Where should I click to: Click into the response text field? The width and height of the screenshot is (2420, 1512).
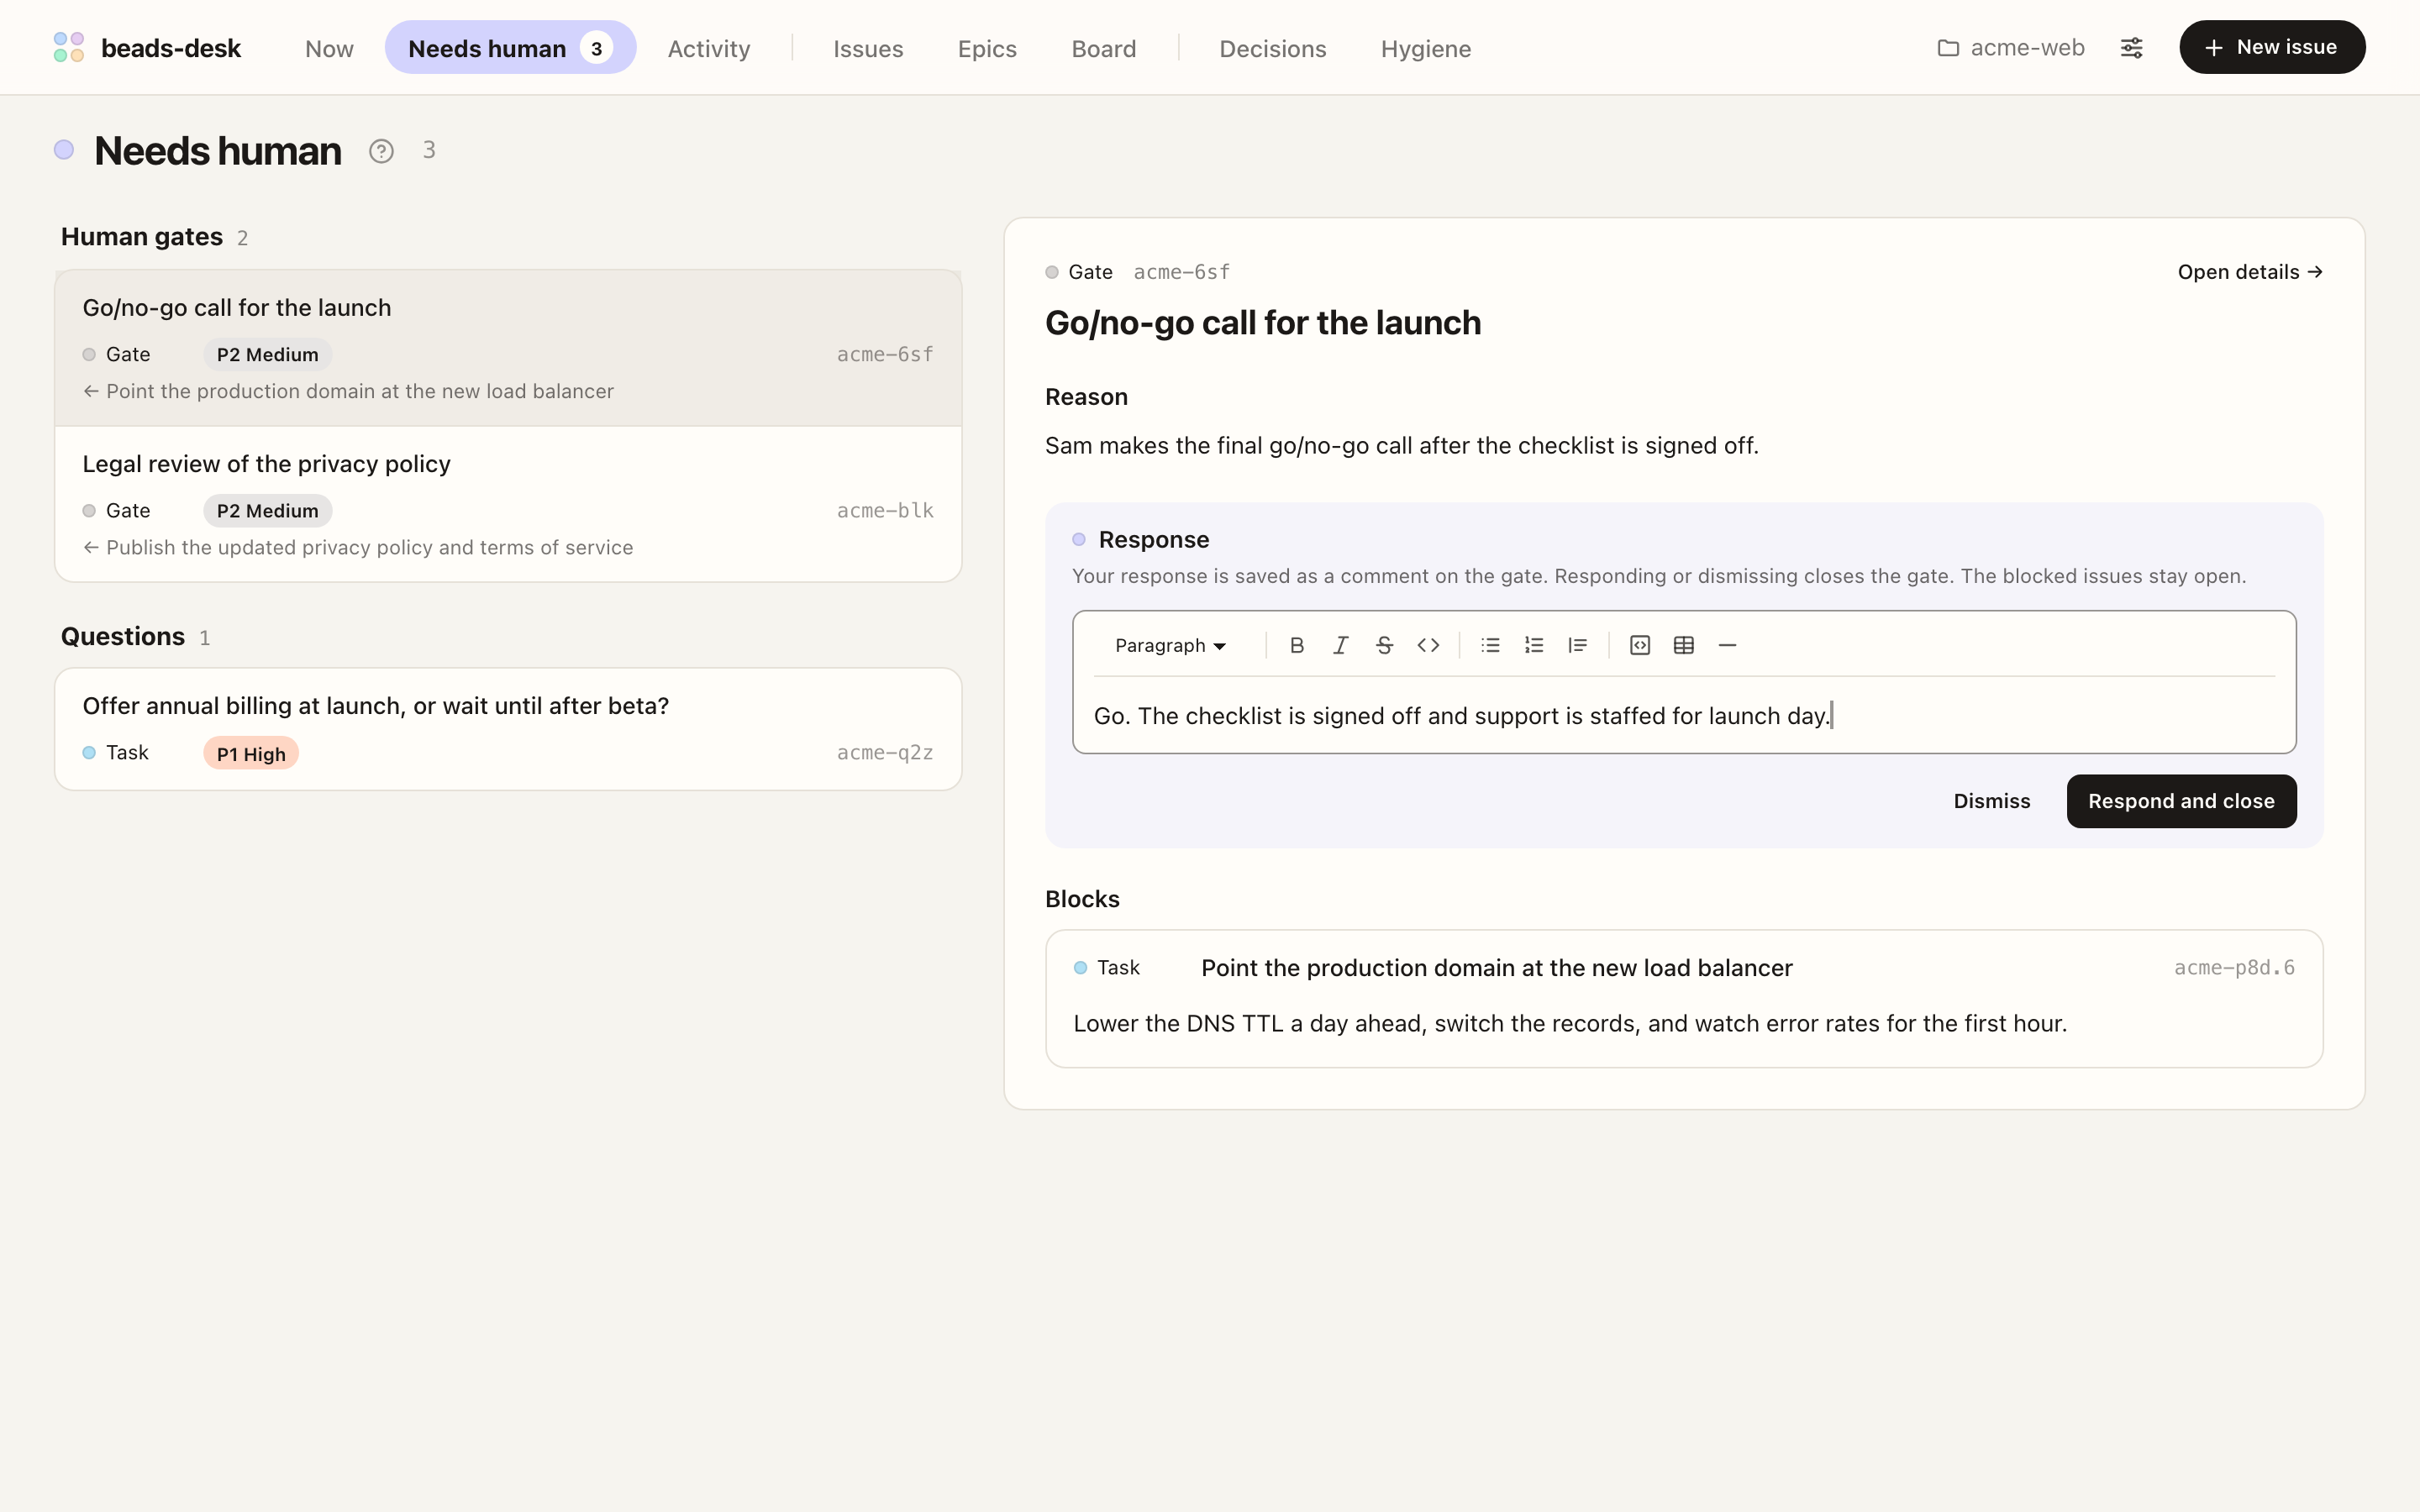[x=1684, y=716]
